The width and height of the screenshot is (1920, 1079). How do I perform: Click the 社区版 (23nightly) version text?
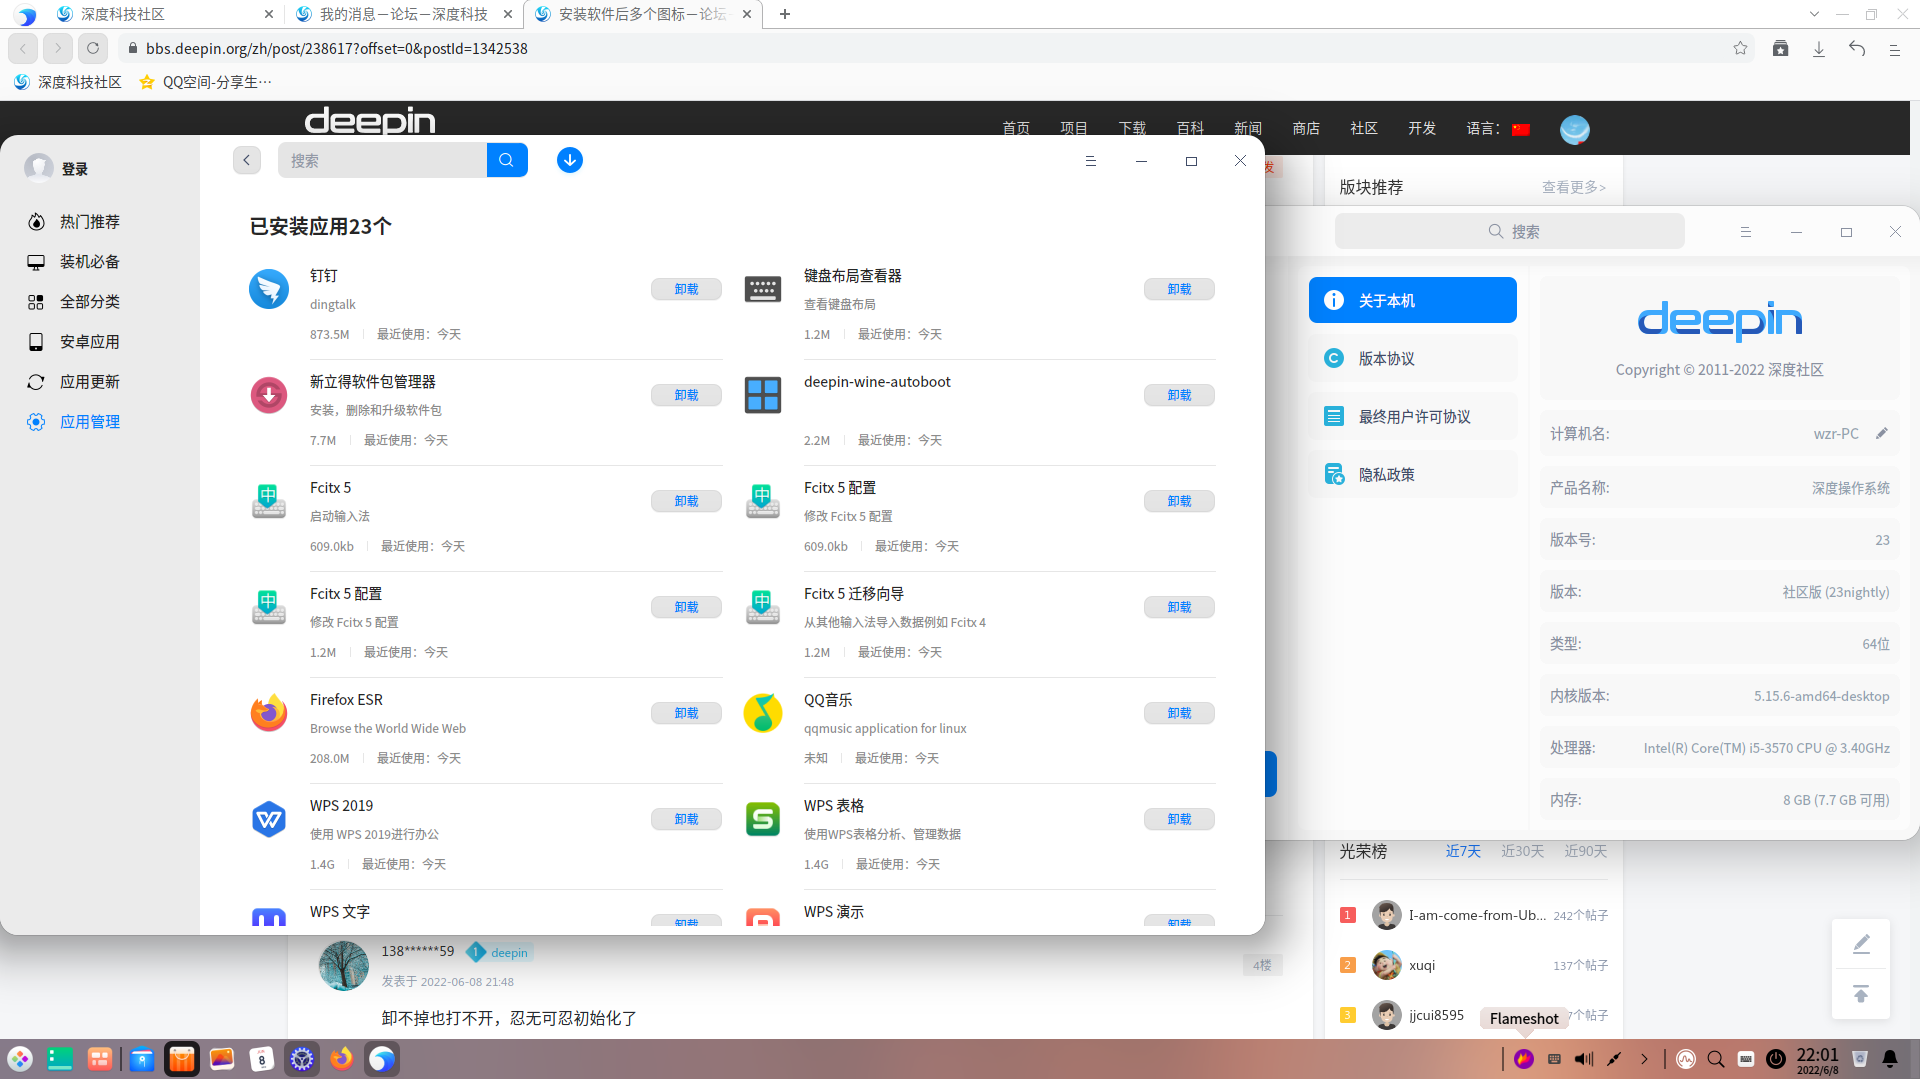tap(1835, 592)
